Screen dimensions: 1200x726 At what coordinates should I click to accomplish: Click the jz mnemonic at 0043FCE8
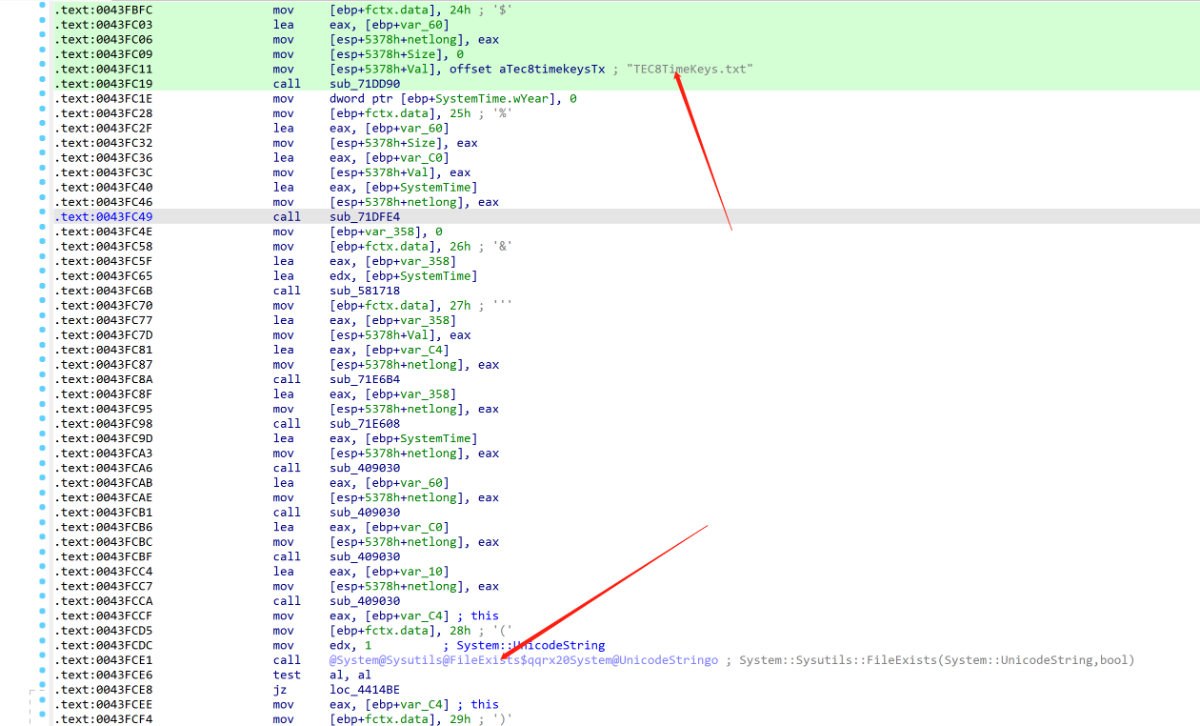(x=279, y=690)
